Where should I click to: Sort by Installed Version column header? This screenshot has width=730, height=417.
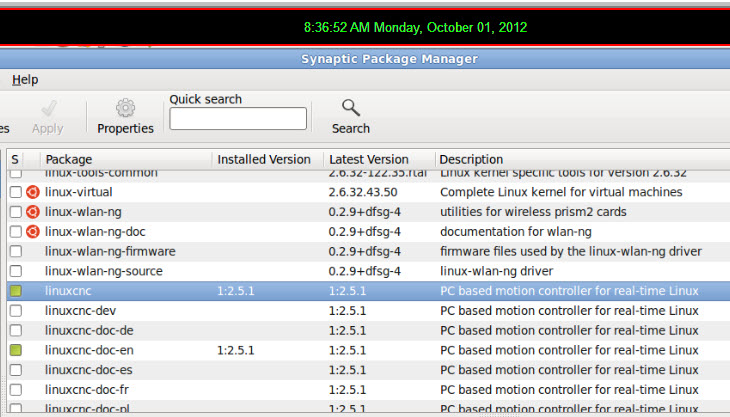(x=268, y=160)
